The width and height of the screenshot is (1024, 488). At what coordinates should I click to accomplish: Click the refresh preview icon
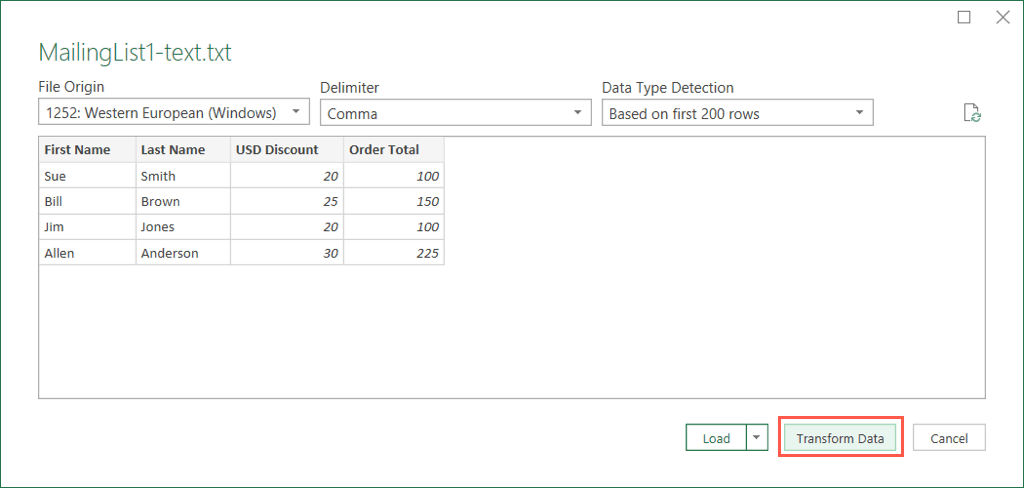click(x=971, y=113)
